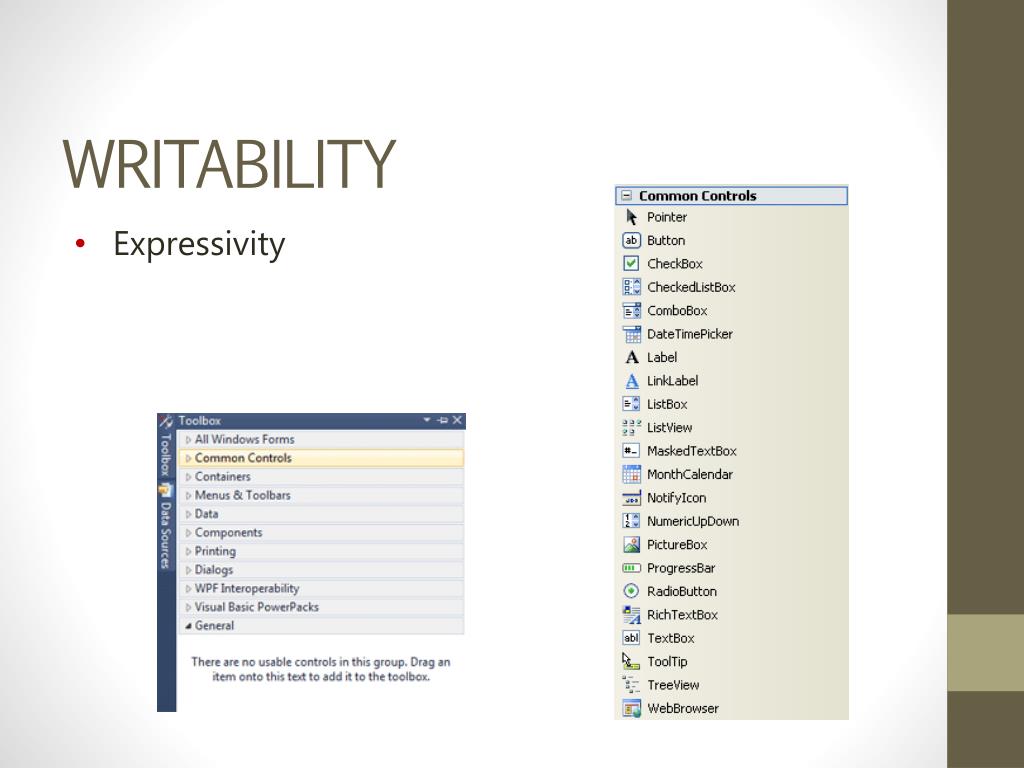Screen dimensions: 1024x768
Task: Select the 'DateTimePicker' text entry
Action: coord(690,334)
